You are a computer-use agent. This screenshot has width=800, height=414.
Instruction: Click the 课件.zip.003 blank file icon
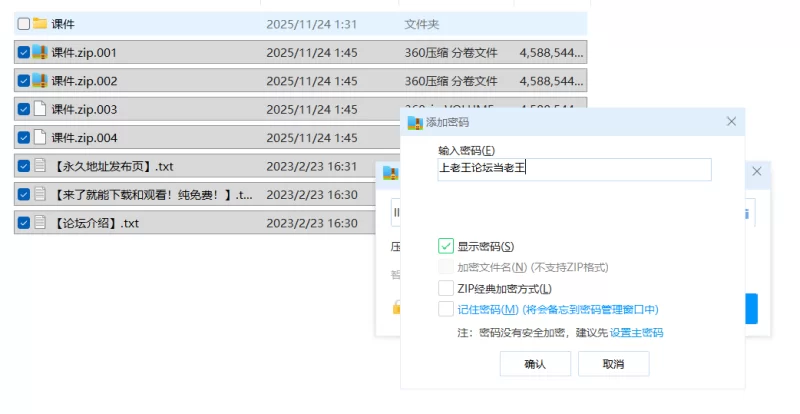pyautogui.click(x=40, y=109)
